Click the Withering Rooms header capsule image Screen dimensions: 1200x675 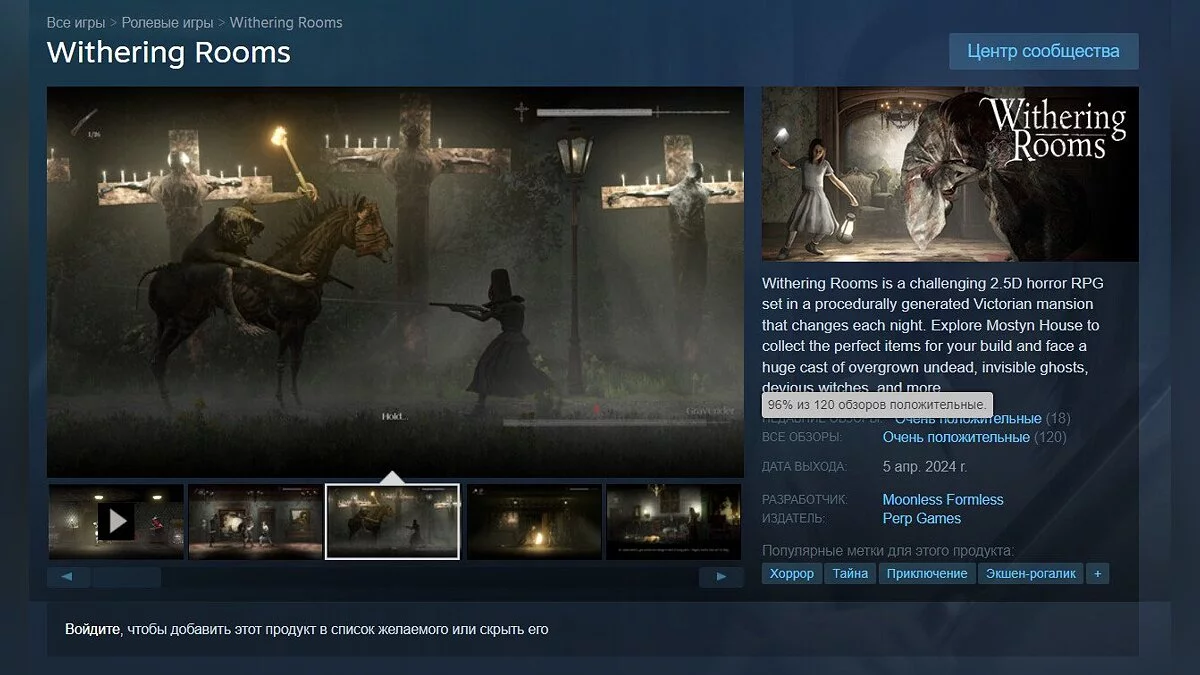click(950, 174)
